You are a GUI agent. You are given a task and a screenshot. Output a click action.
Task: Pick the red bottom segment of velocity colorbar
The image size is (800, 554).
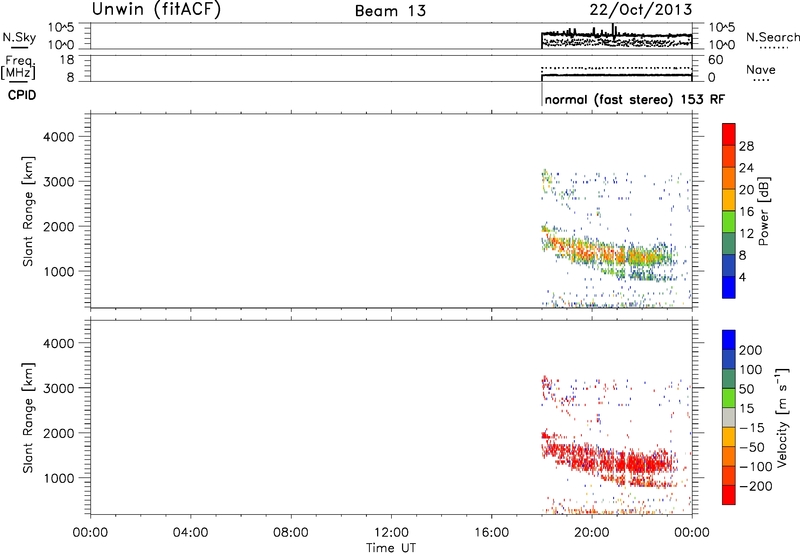[729, 495]
